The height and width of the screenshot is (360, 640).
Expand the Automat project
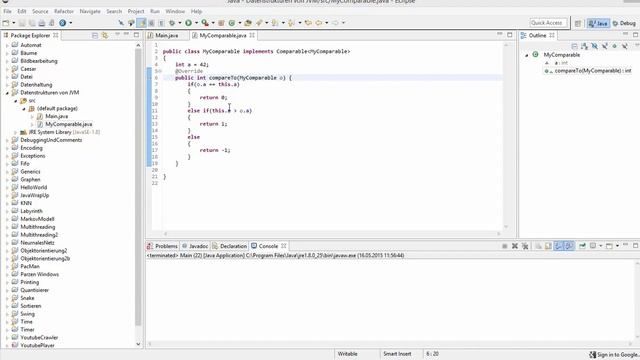tap(7, 45)
